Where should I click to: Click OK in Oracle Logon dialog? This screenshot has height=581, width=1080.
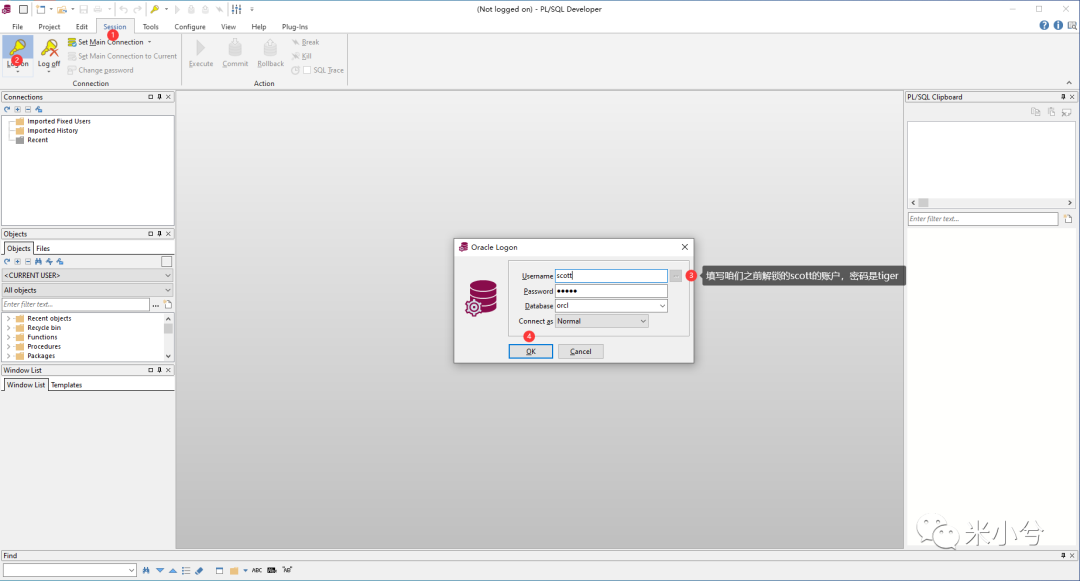click(x=530, y=352)
